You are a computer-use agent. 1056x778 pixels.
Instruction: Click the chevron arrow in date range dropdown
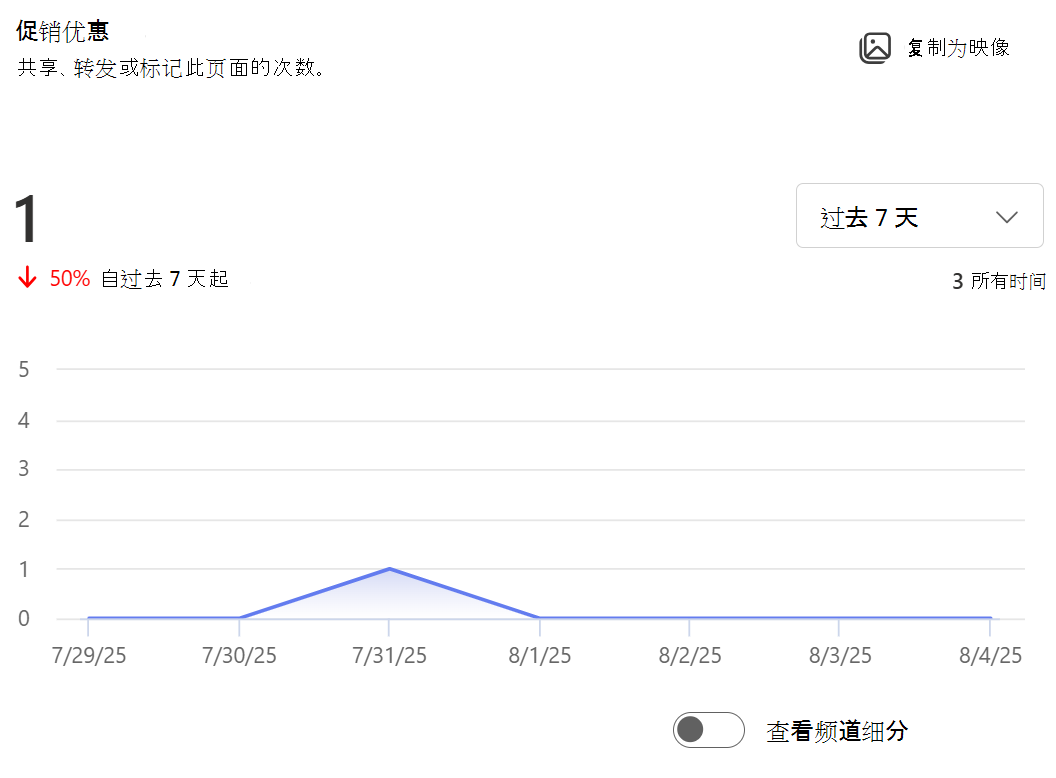1006,218
